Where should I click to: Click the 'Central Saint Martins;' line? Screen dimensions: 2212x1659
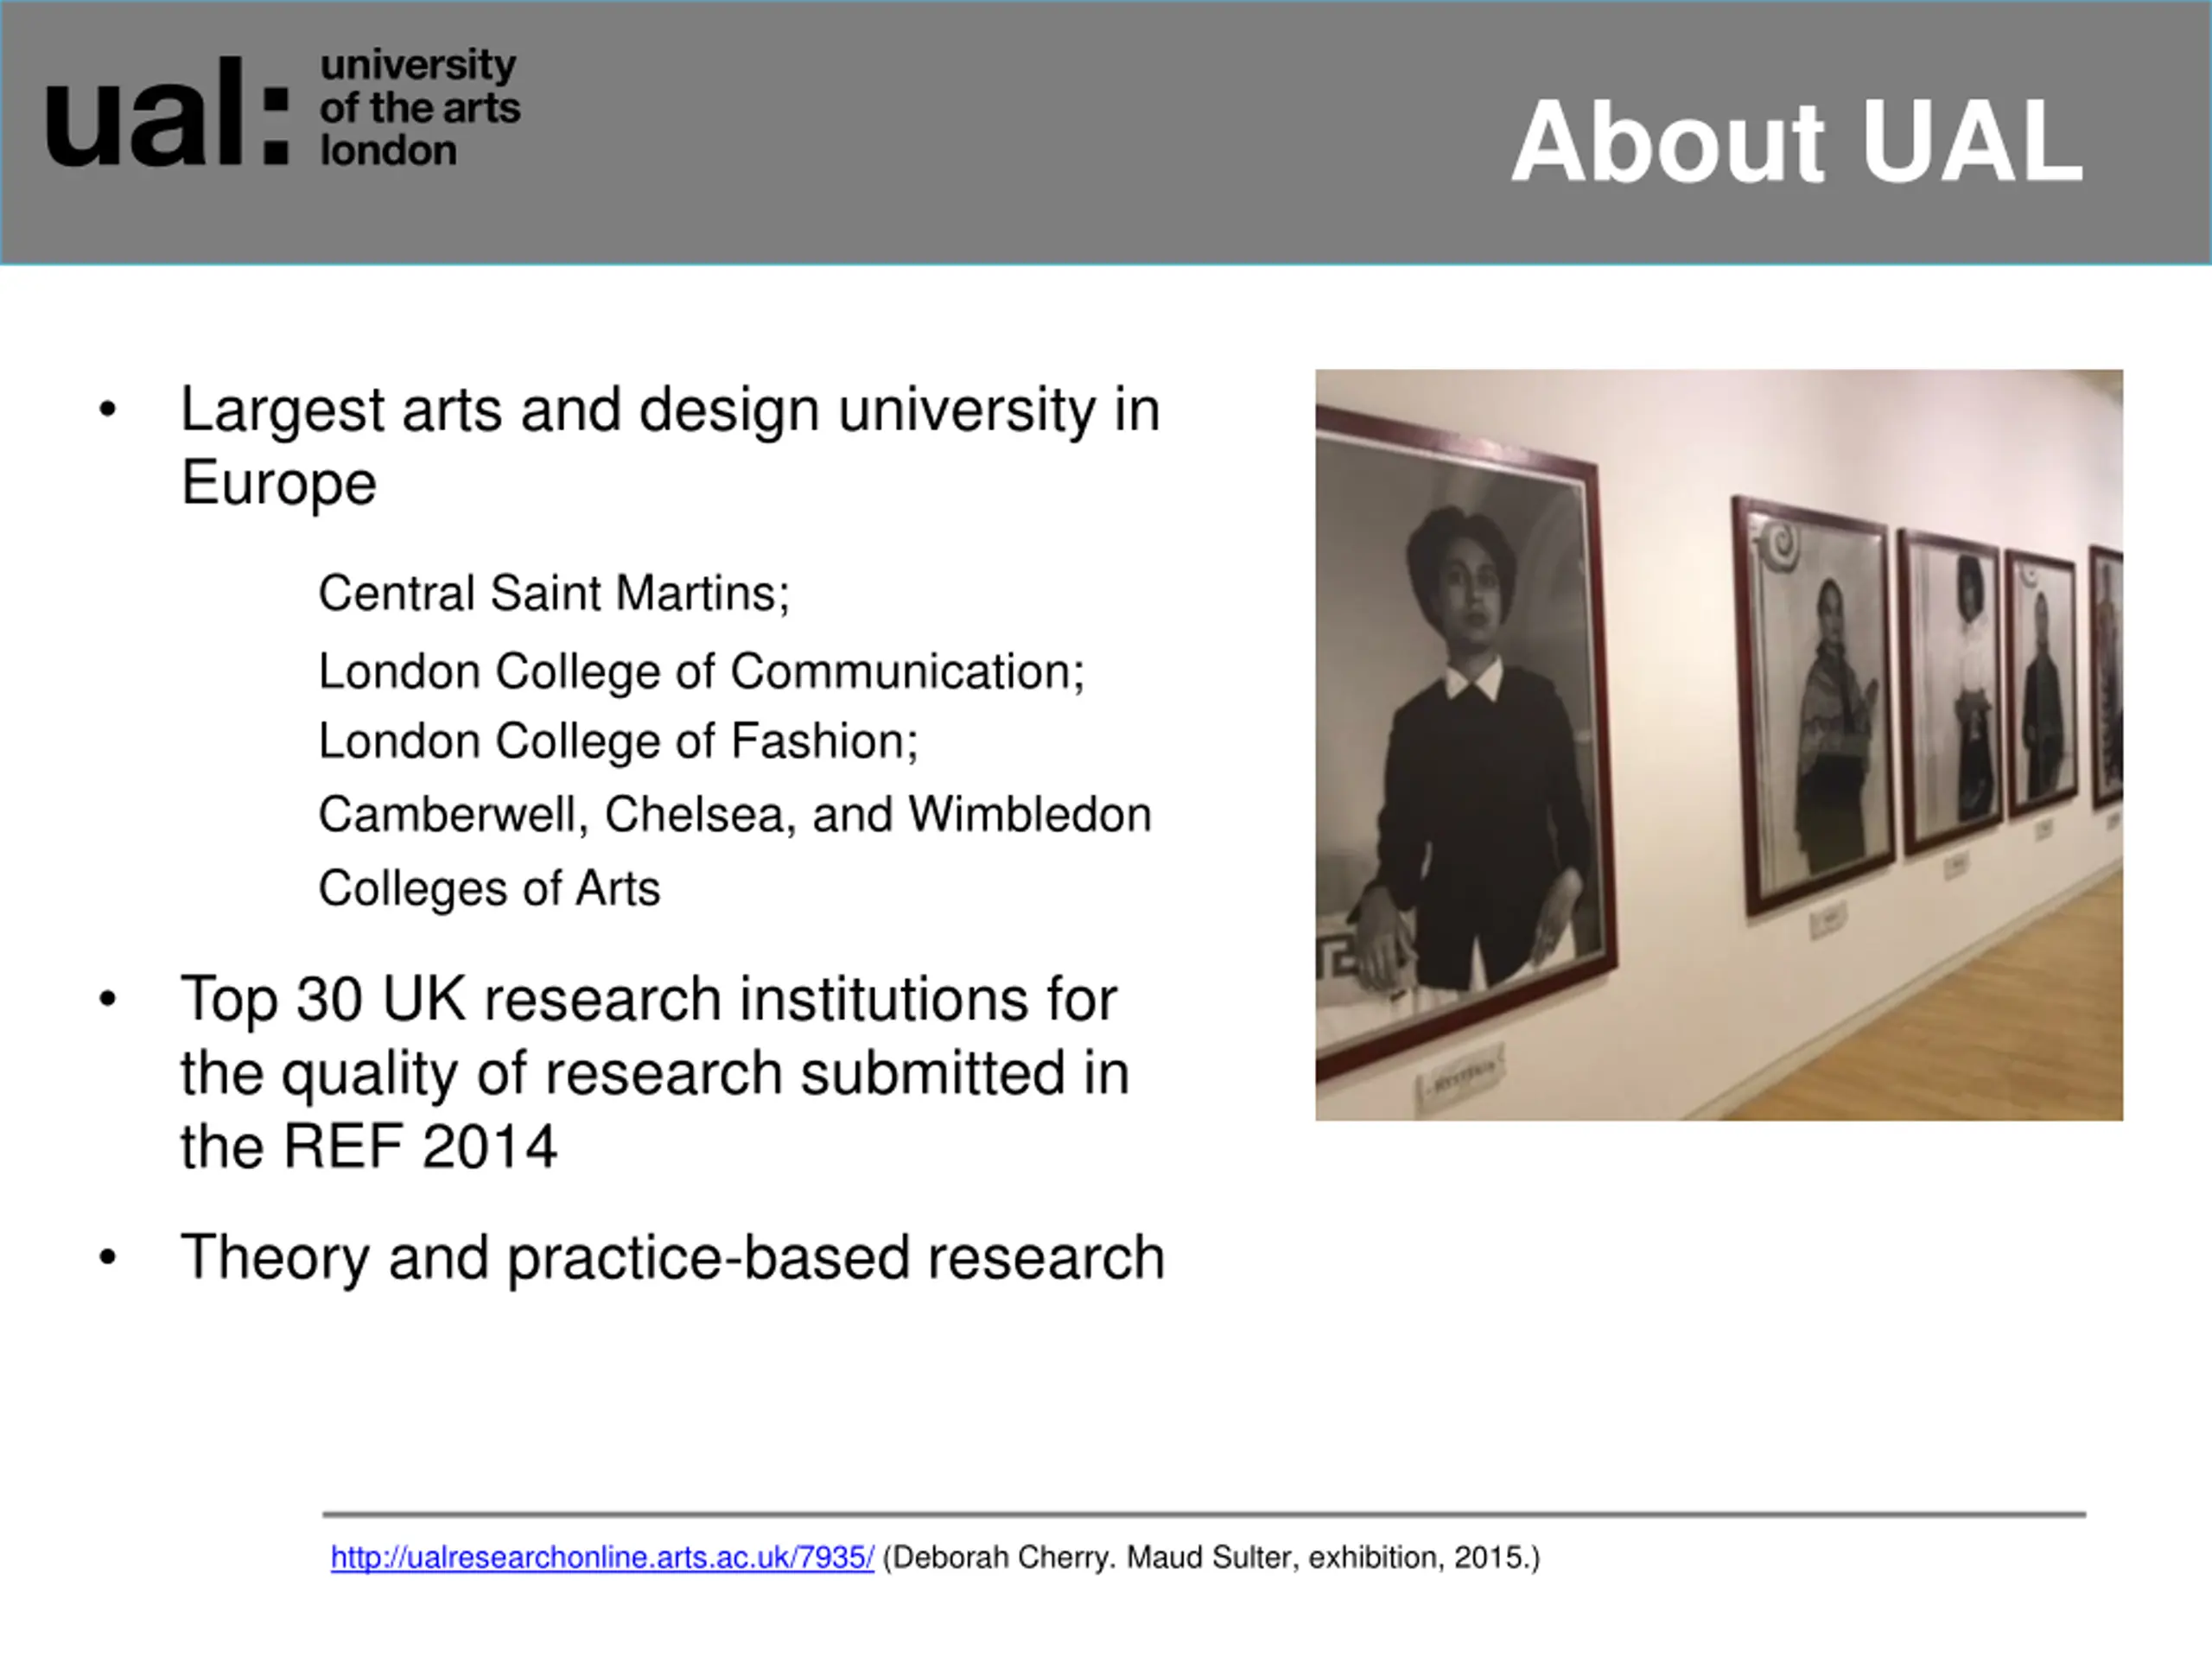554,593
